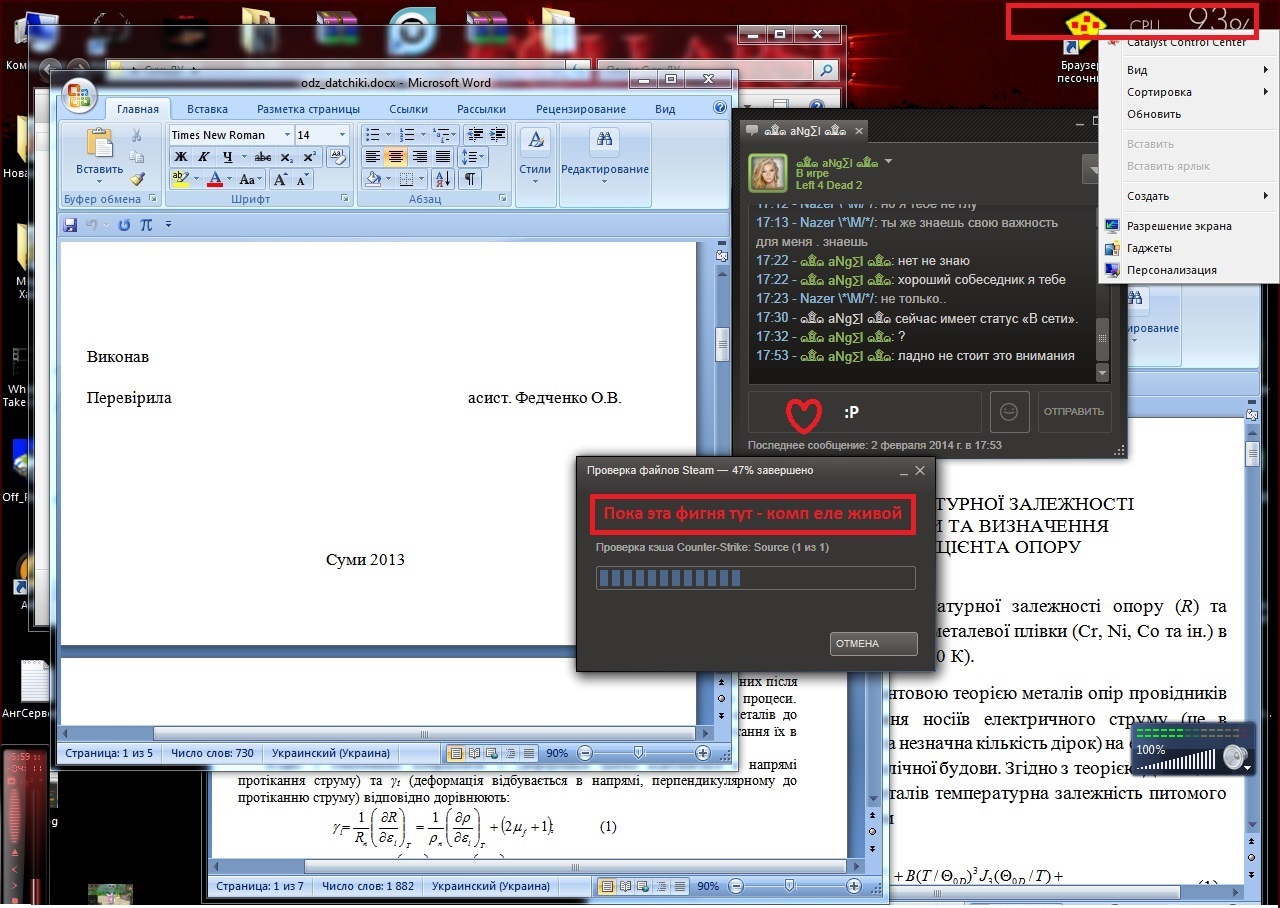Click the Save floppy icon in quick access bar
This screenshot has width=1280, height=908.
click(x=70, y=225)
